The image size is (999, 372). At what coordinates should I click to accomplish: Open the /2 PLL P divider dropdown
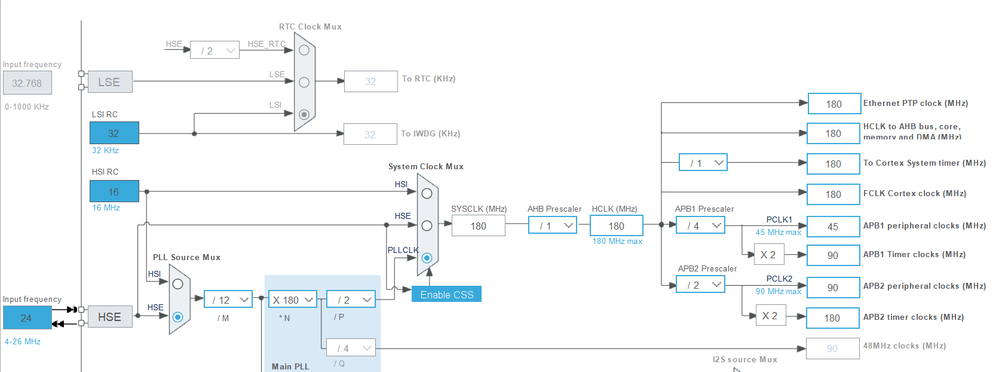coord(350,299)
